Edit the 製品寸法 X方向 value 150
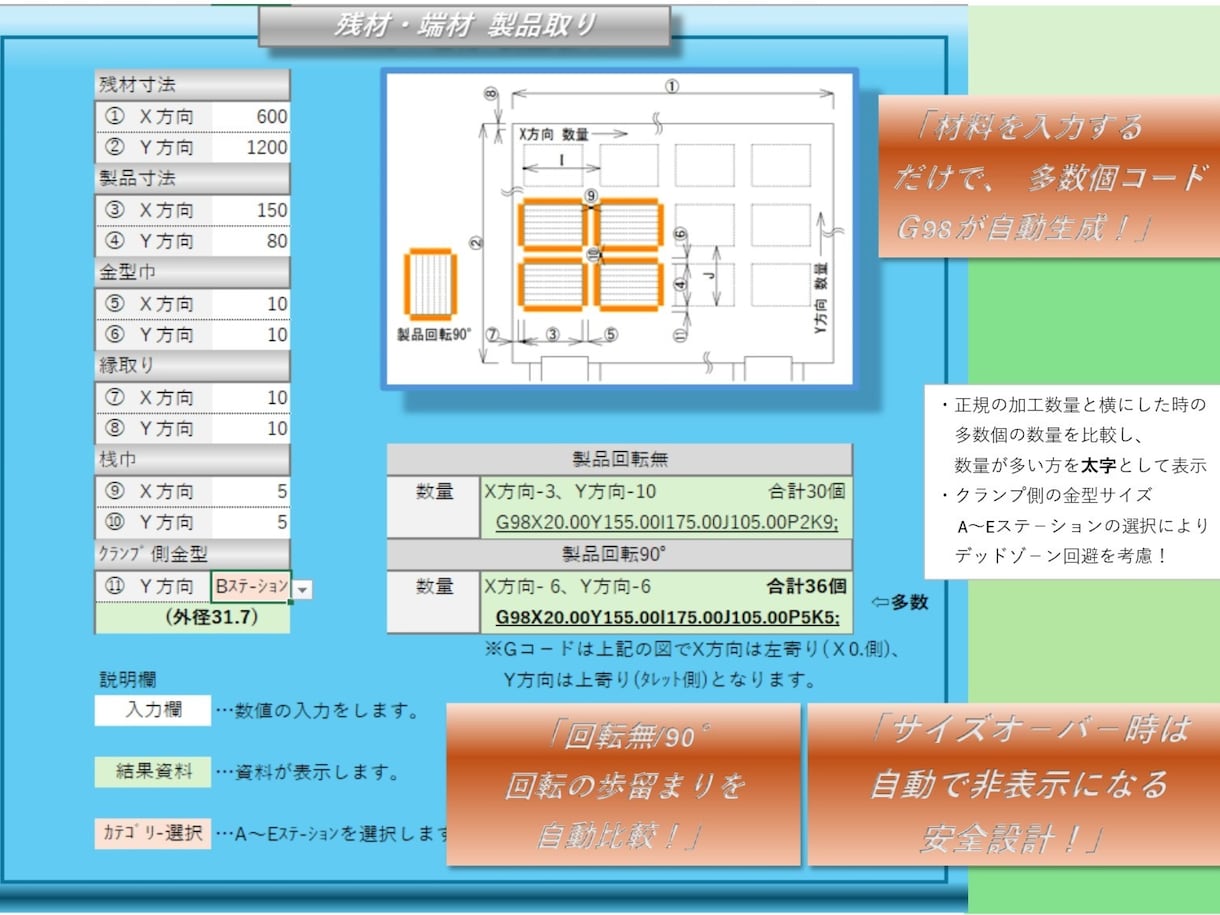This screenshot has width=1220, height=915. point(250,210)
